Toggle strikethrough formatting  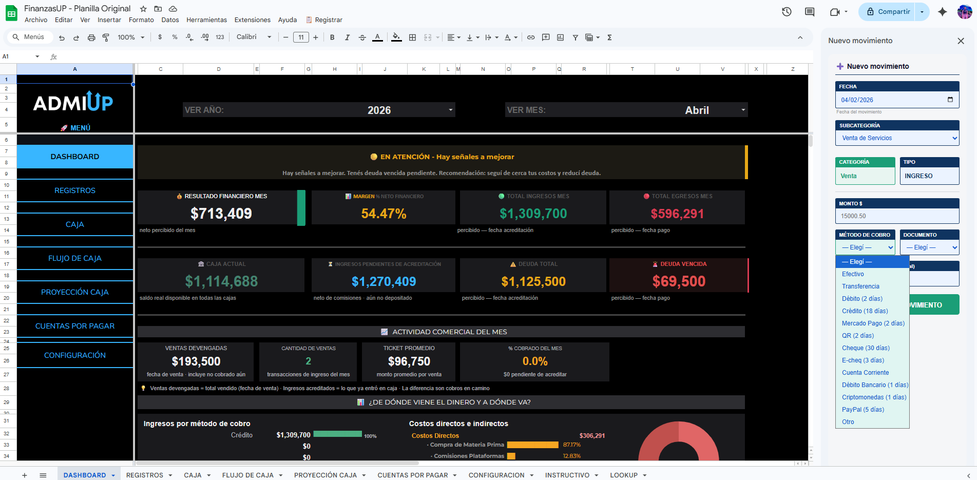361,37
